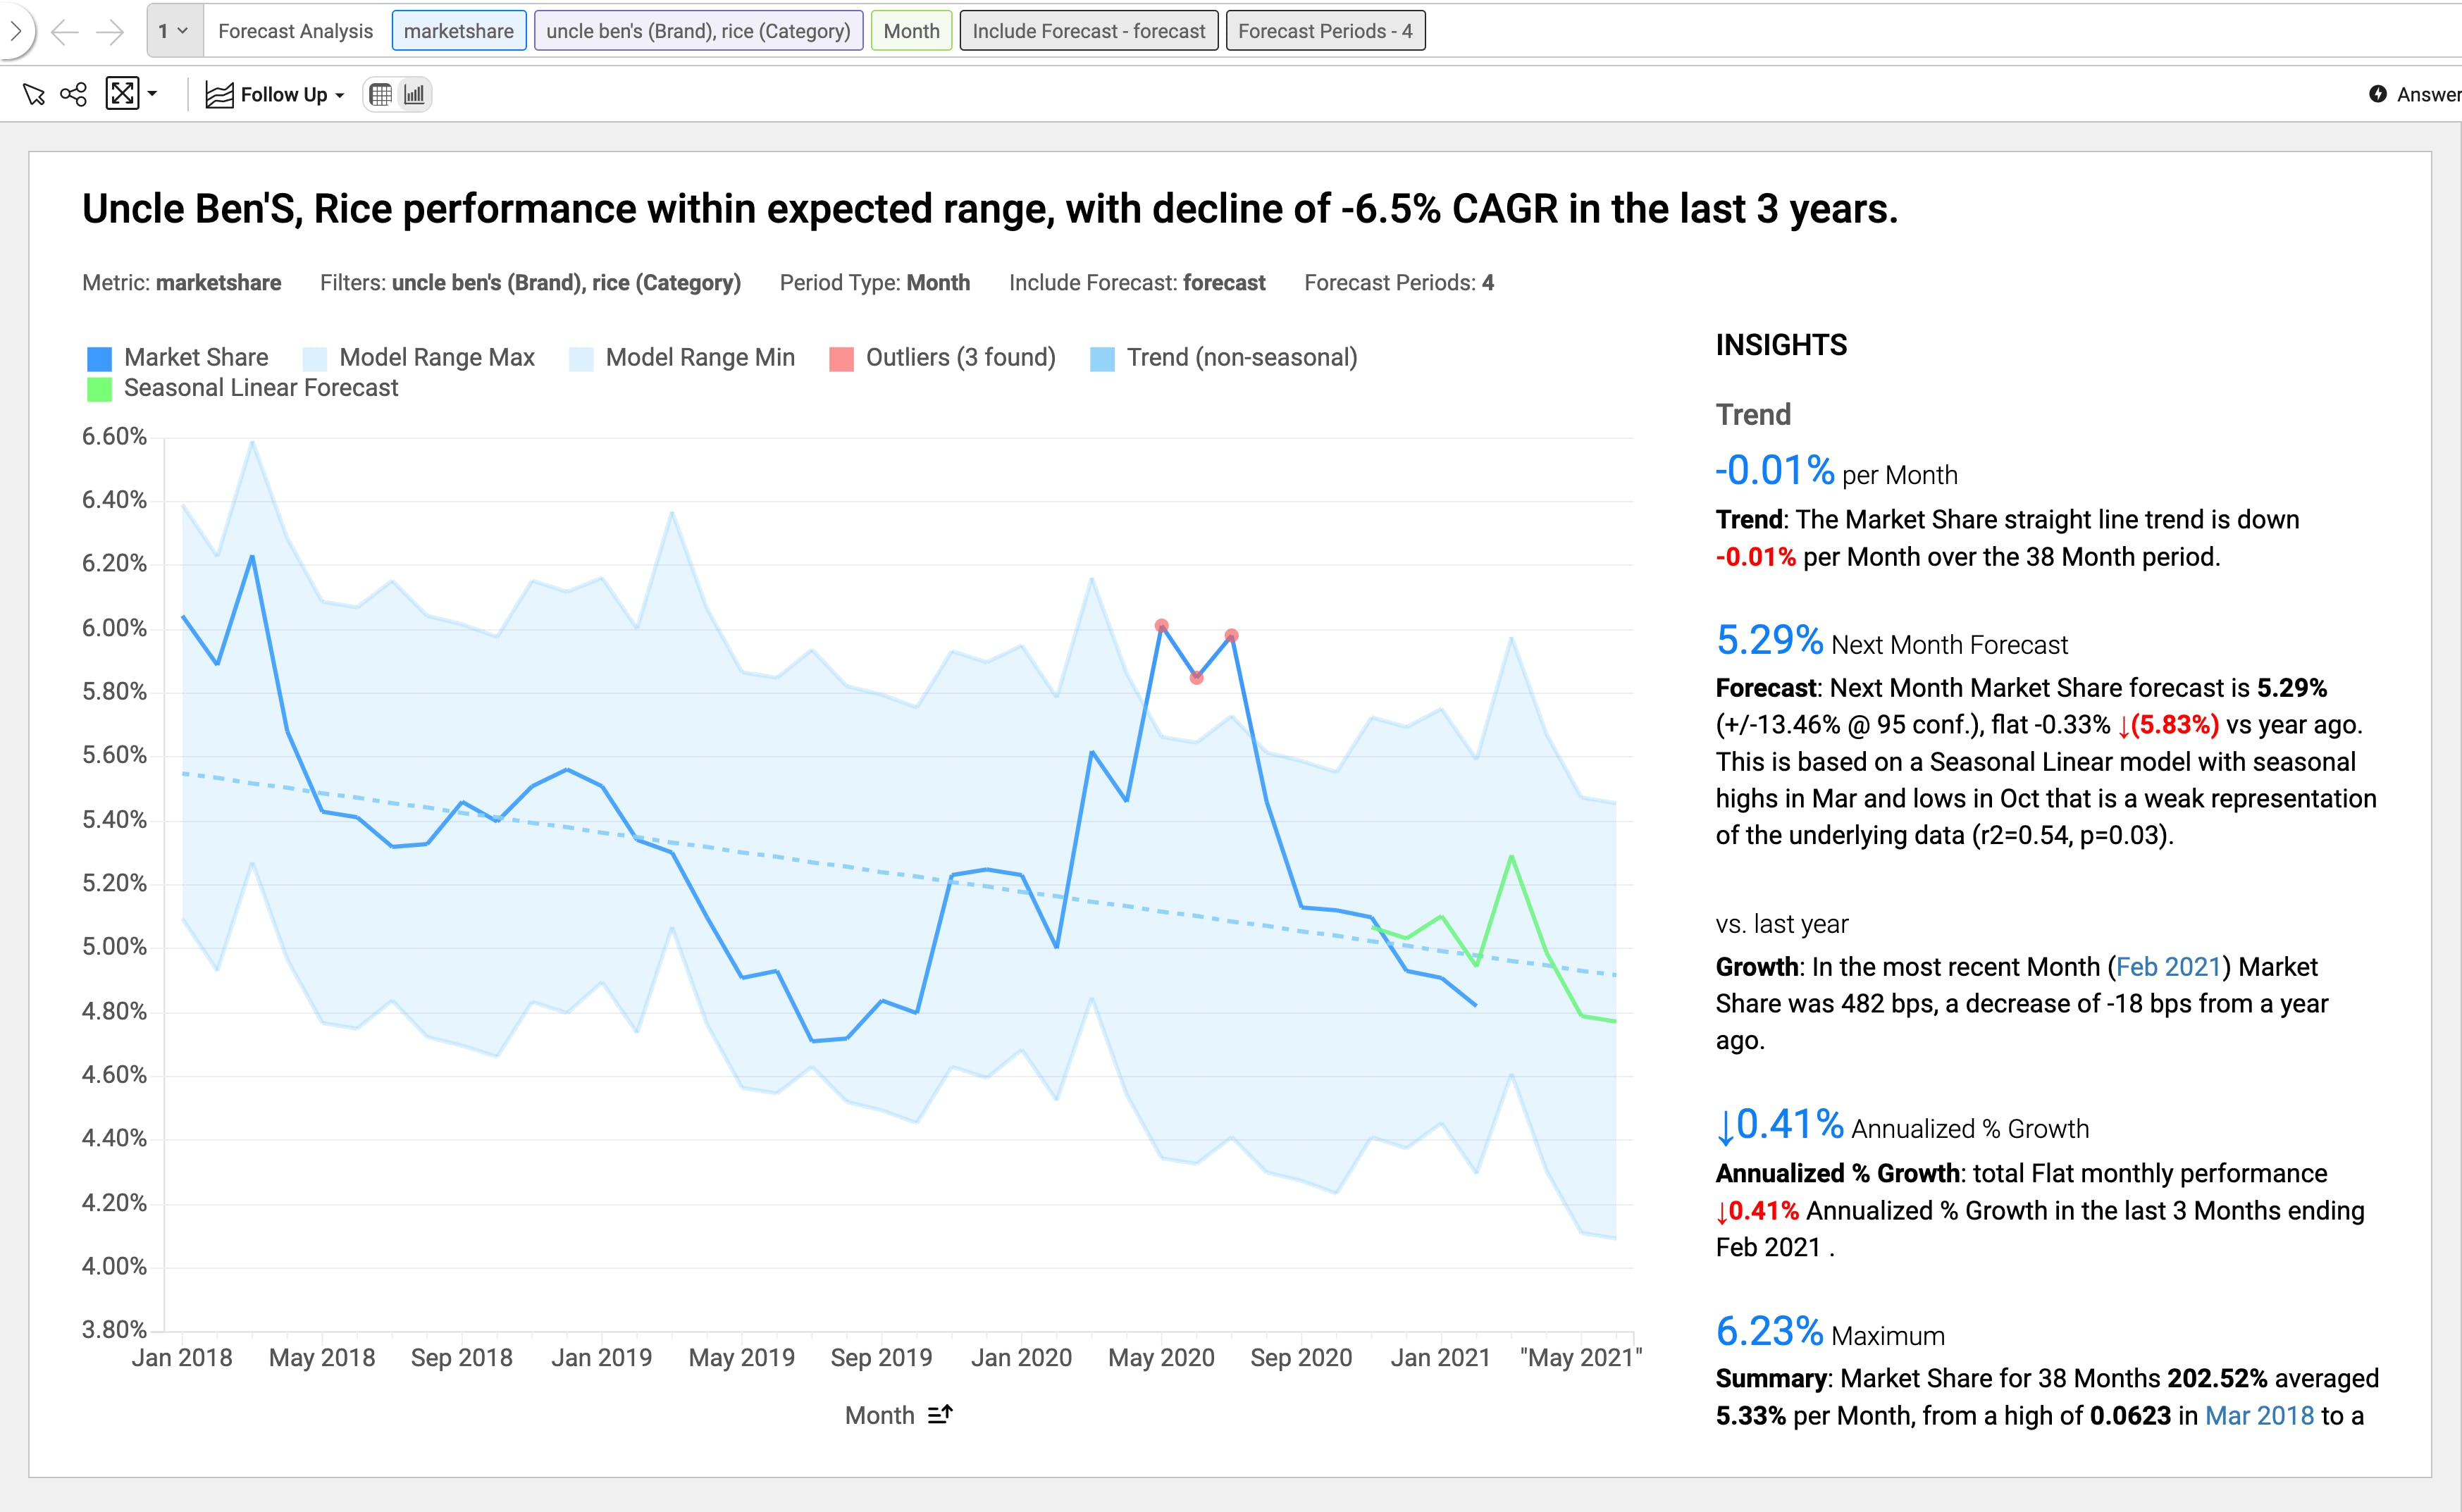The width and height of the screenshot is (2462, 1512).
Task: Click the Forecast Periods - 4 pill
Action: pos(1325,31)
